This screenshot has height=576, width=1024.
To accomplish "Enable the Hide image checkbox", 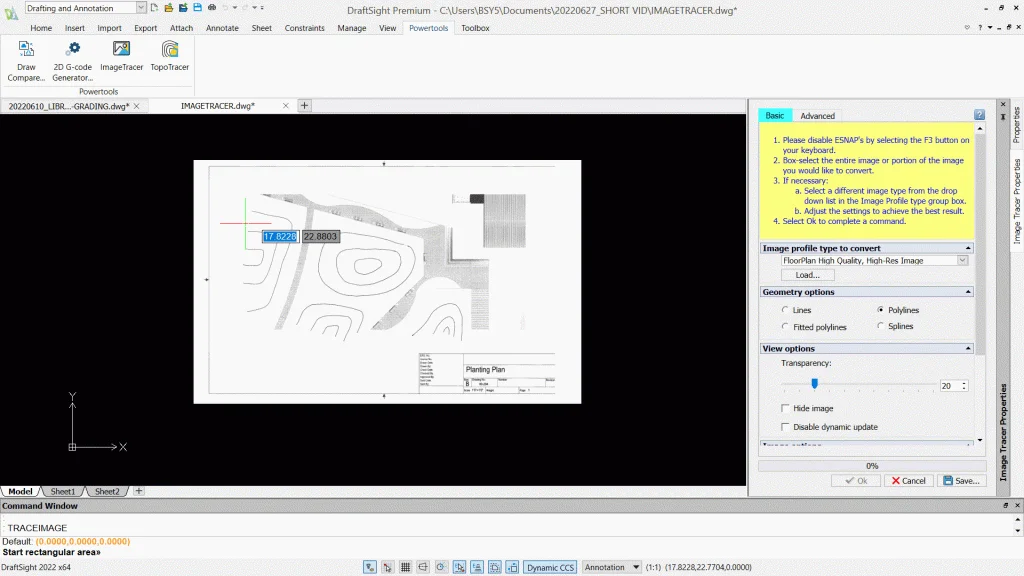I will pyautogui.click(x=785, y=408).
